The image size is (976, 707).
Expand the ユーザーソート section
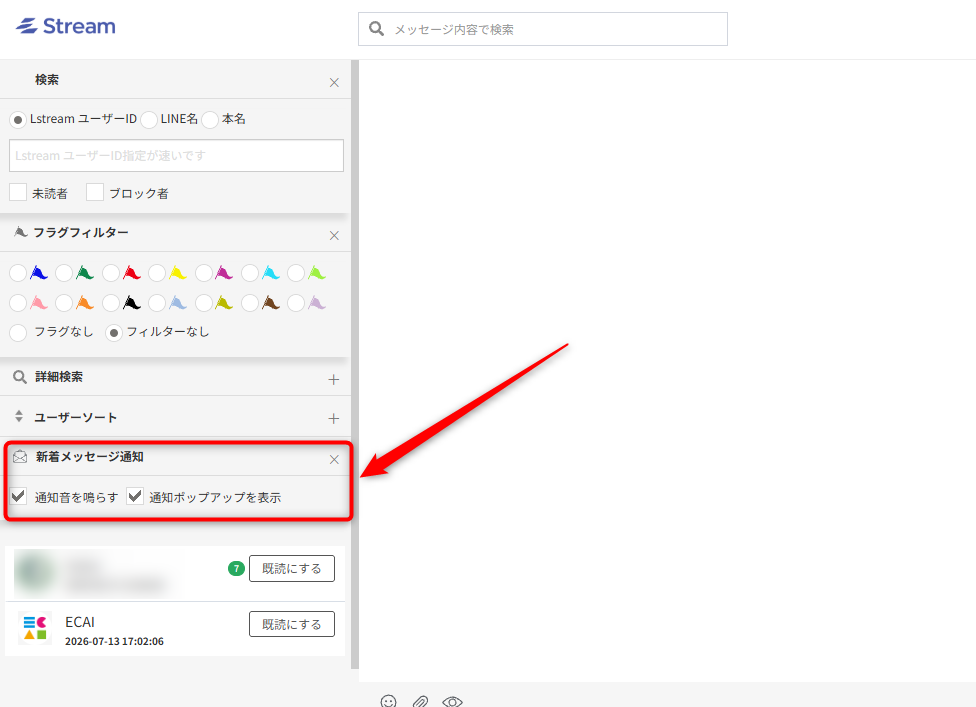pyautogui.click(x=334, y=419)
